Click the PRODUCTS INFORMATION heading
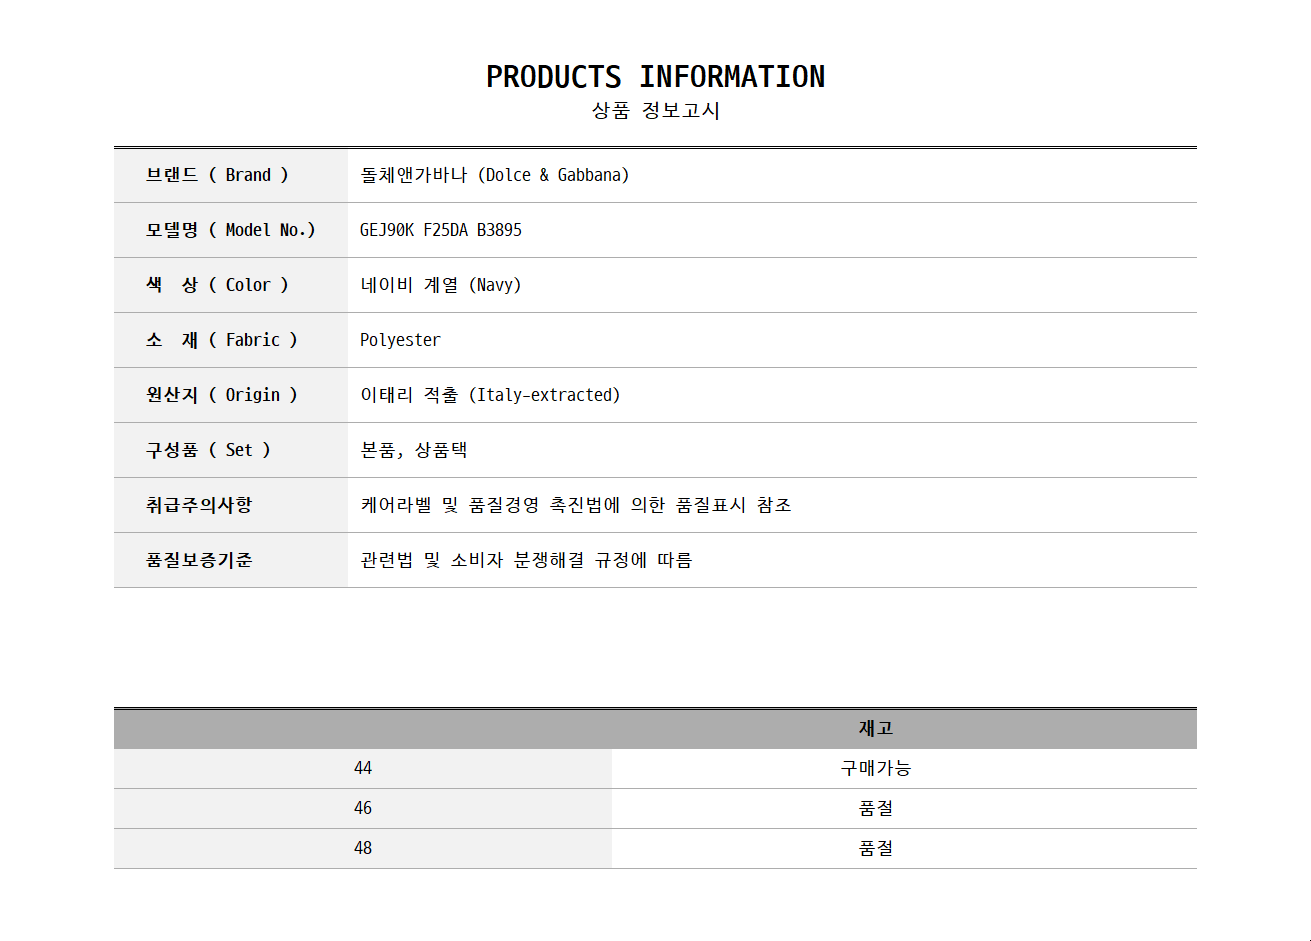Screen dimensions: 1311x941 (655, 77)
